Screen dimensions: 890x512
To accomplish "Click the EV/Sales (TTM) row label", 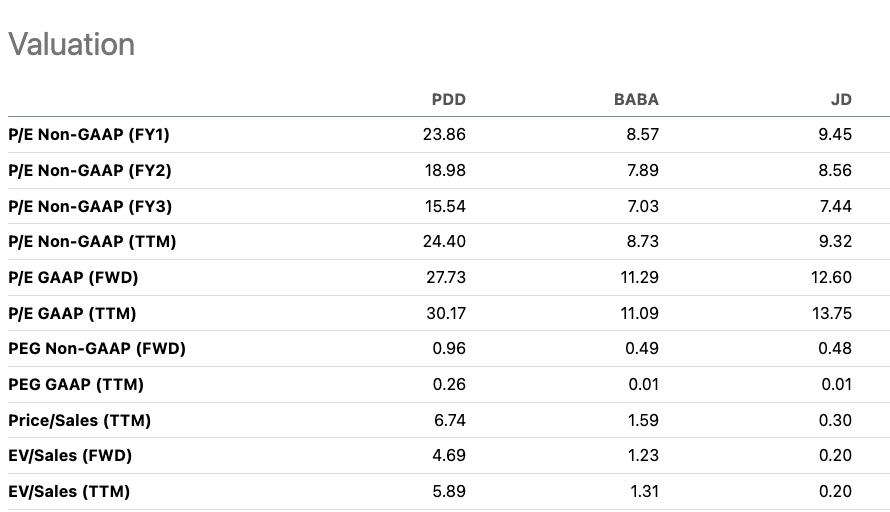I will click(x=69, y=491).
